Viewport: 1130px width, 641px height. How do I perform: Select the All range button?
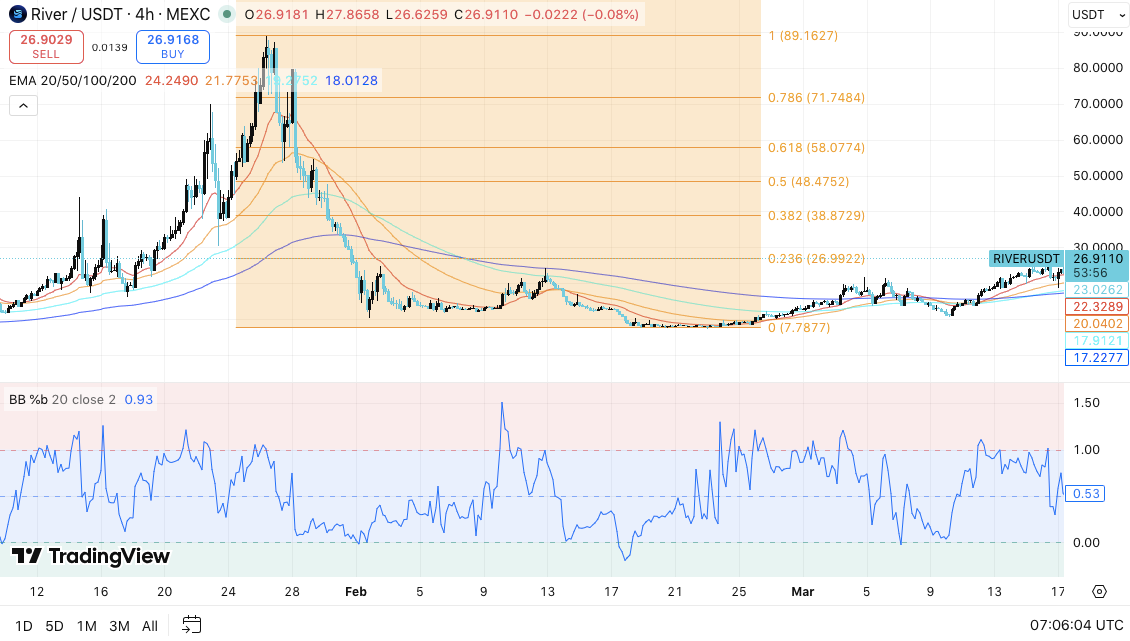click(149, 625)
